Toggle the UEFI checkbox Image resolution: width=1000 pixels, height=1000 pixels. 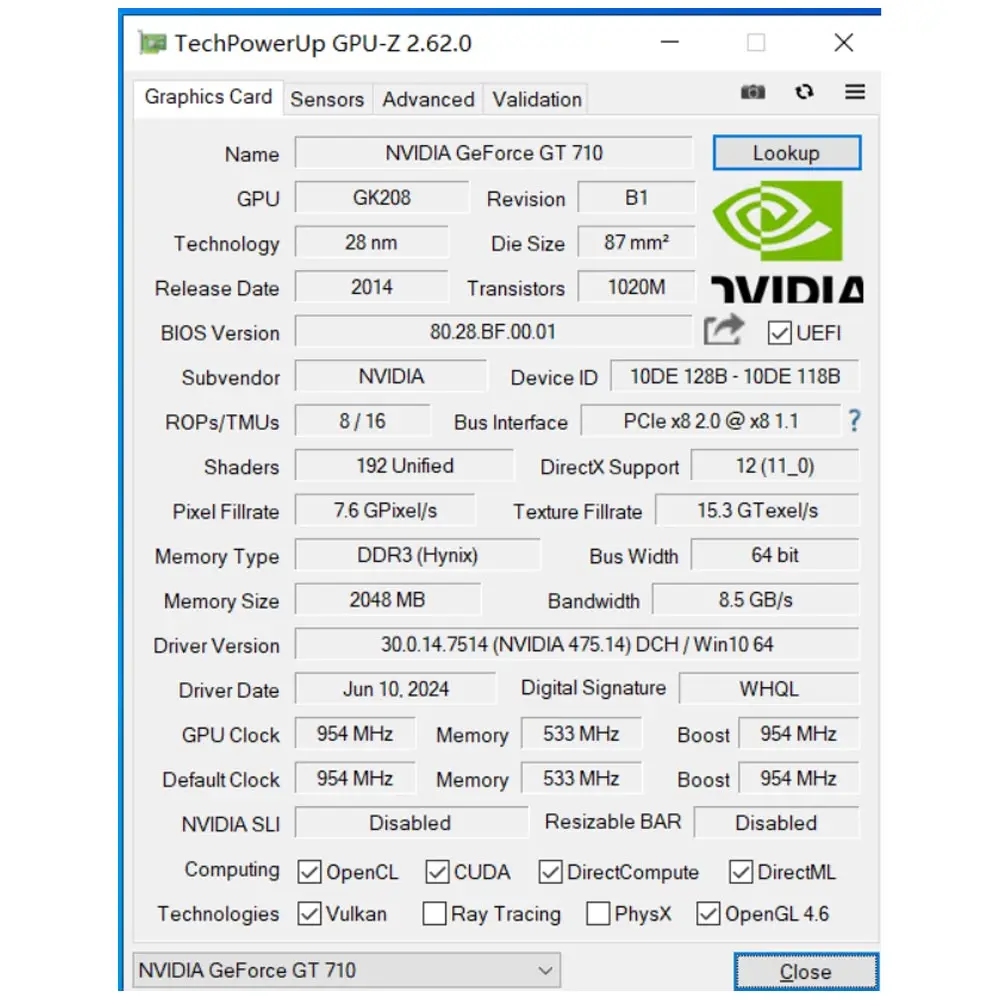[779, 333]
